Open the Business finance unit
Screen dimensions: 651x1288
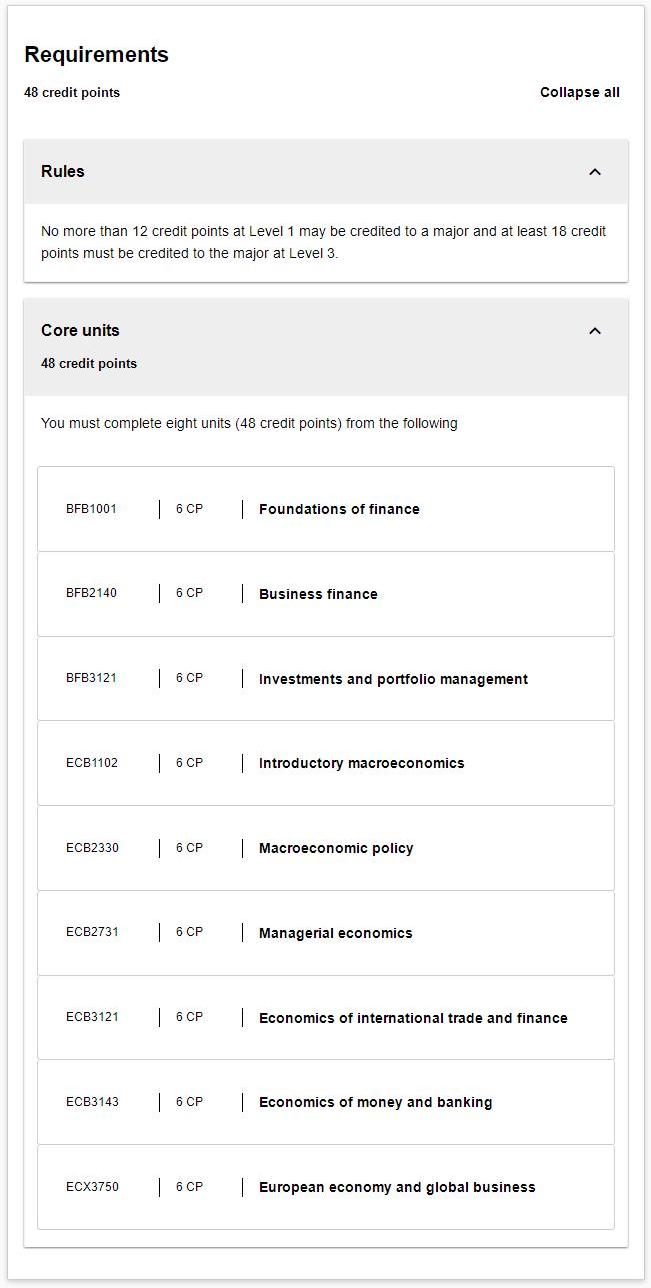[326, 594]
